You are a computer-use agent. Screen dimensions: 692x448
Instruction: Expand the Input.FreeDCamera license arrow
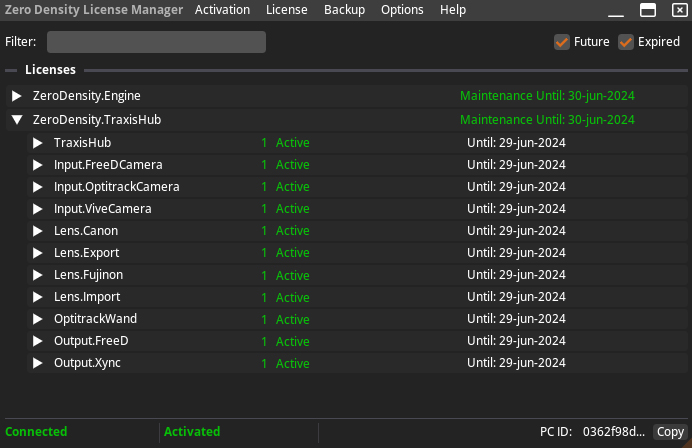[38, 165]
